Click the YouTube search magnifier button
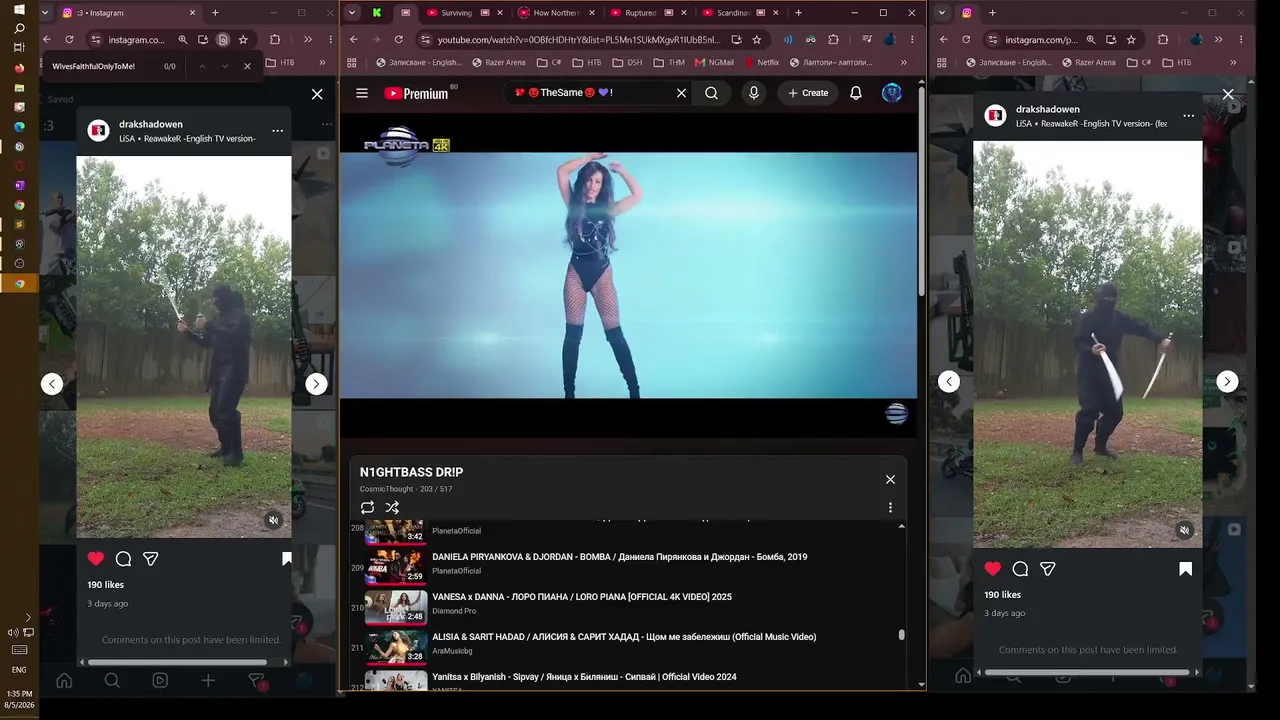The image size is (1280, 720). pos(711,93)
